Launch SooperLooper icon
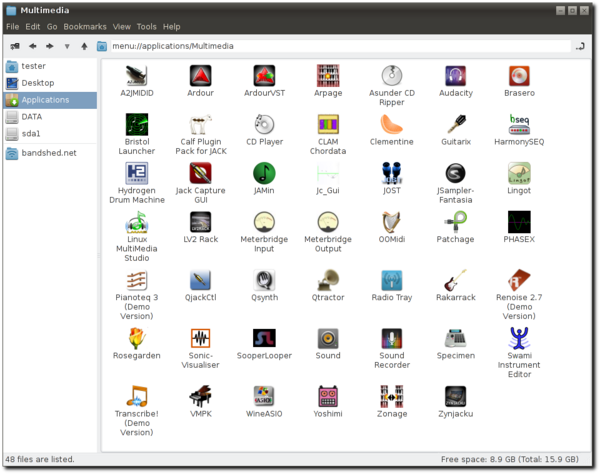600x474 pixels. pos(264,338)
